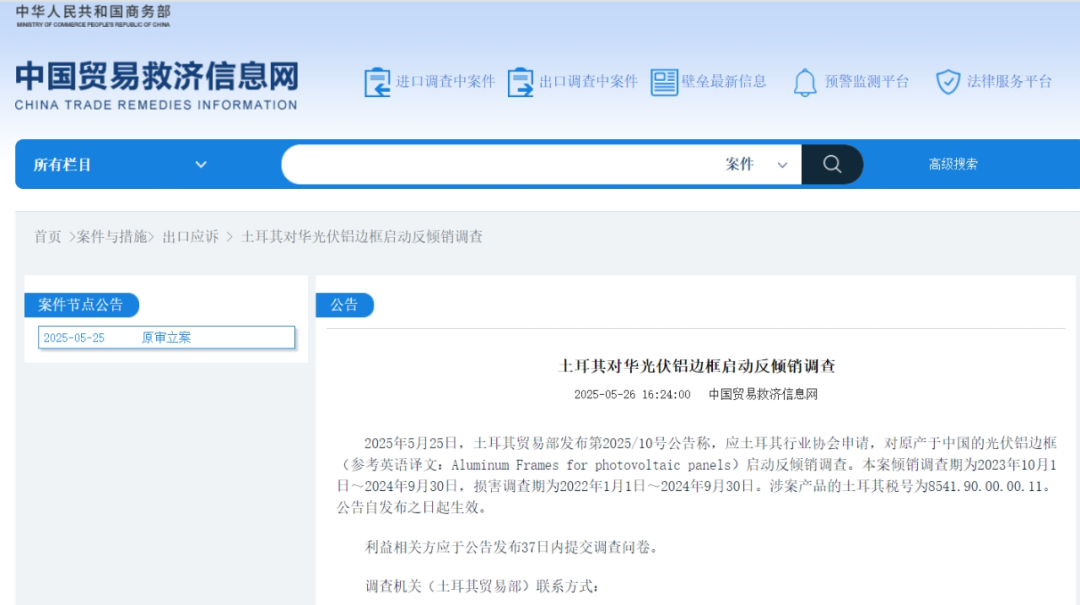Image resolution: width=1080 pixels, height=605 pixels.
Task: Click breadcrumb 土耳其对华光伏铝边框启动反倾销调查
Action: (x=362, y=236)
